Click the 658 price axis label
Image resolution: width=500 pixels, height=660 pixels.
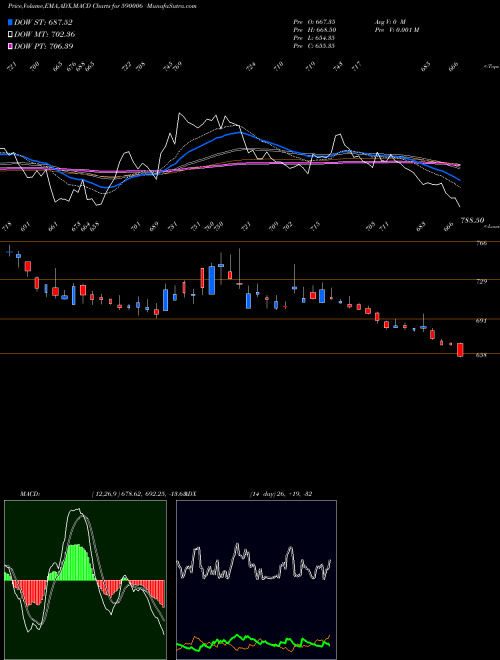point(481,355)
